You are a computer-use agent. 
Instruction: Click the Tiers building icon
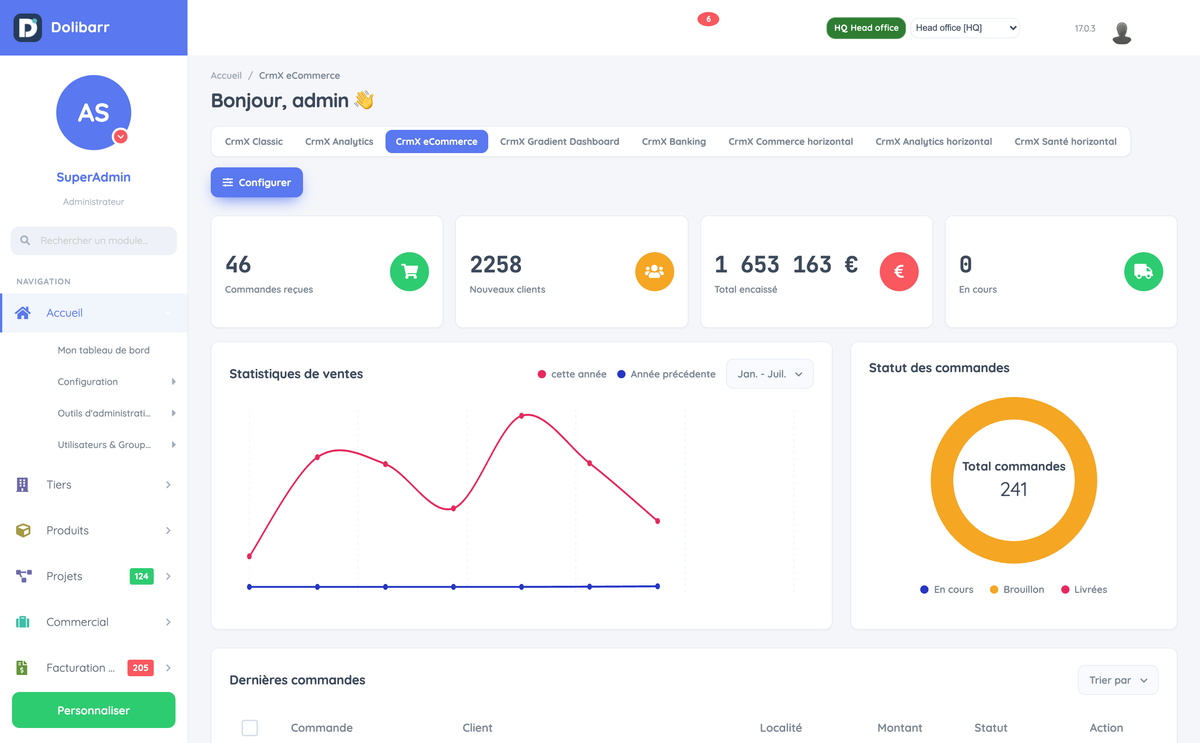pos(23,485)
